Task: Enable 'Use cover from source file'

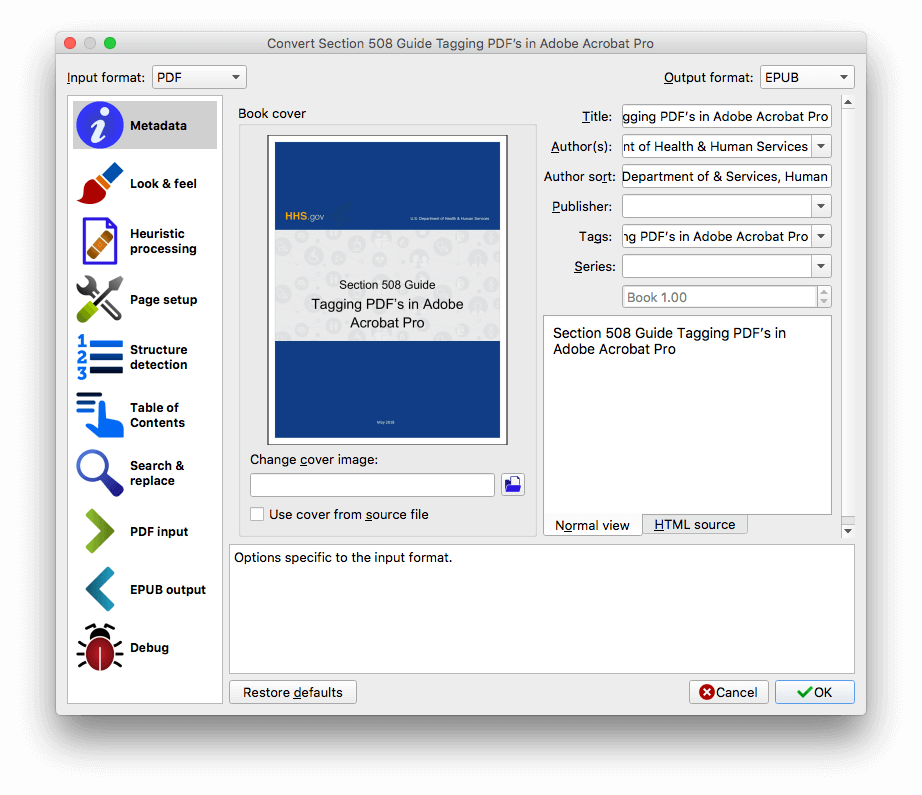Action: click(257, 512)
